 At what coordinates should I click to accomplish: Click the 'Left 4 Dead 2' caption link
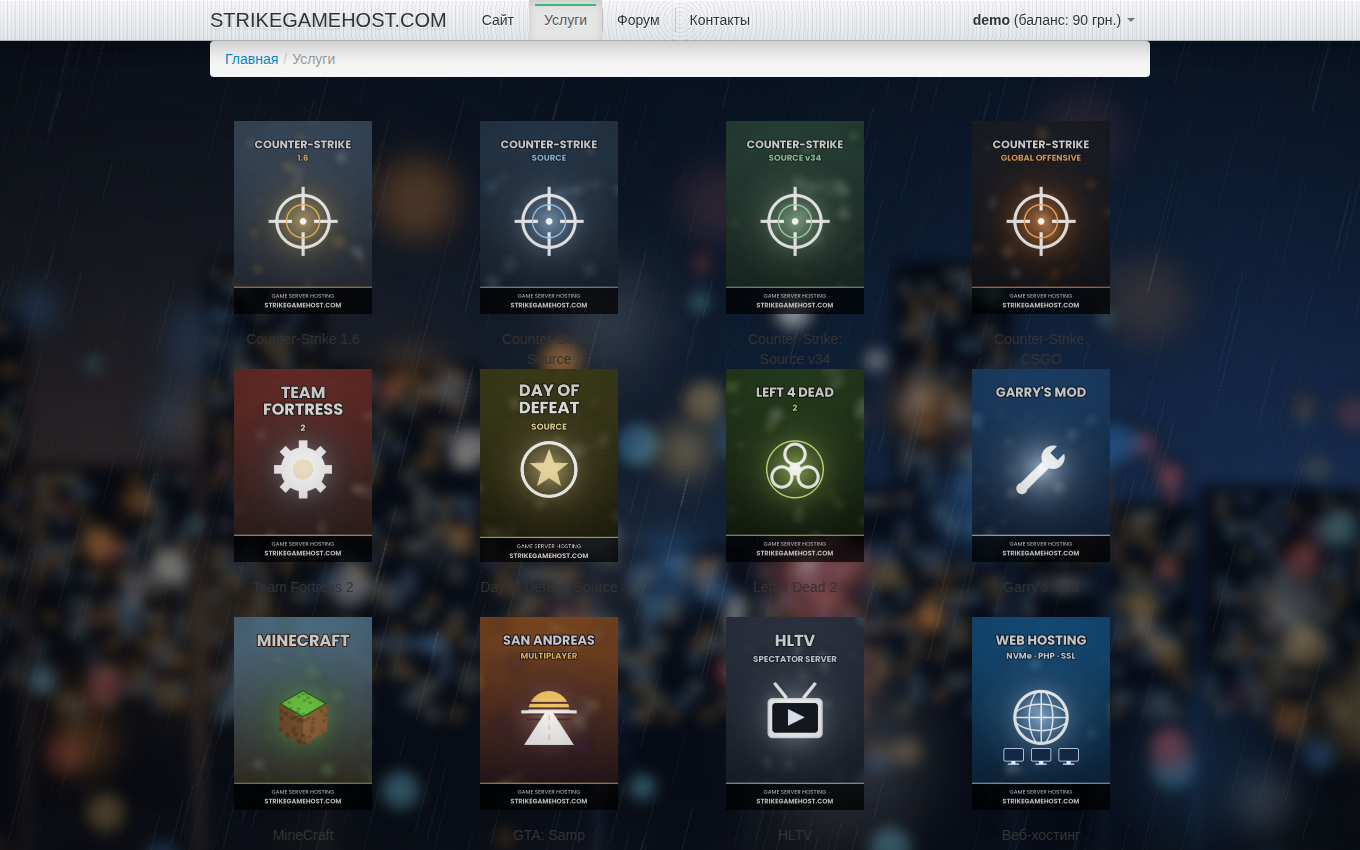pos(795,587)
